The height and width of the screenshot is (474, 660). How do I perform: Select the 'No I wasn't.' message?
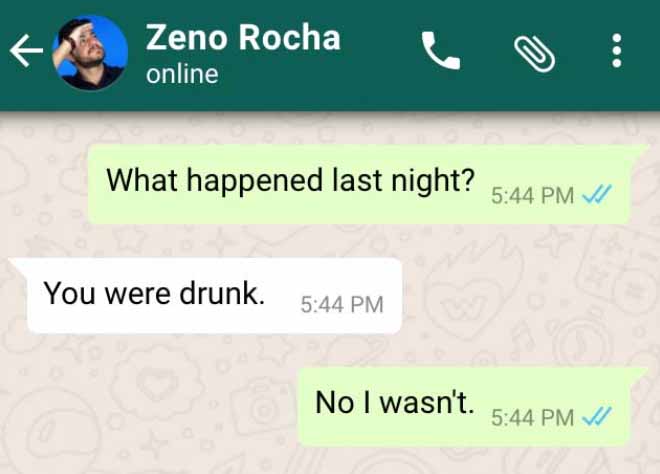[x=464, y=406]
